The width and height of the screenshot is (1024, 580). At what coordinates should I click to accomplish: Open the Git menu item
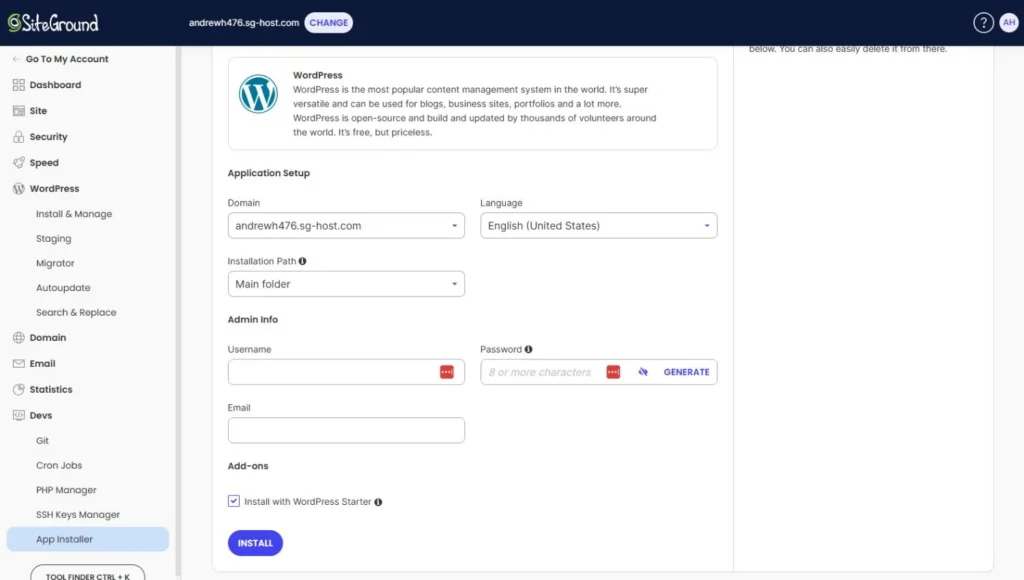[42, 441]
